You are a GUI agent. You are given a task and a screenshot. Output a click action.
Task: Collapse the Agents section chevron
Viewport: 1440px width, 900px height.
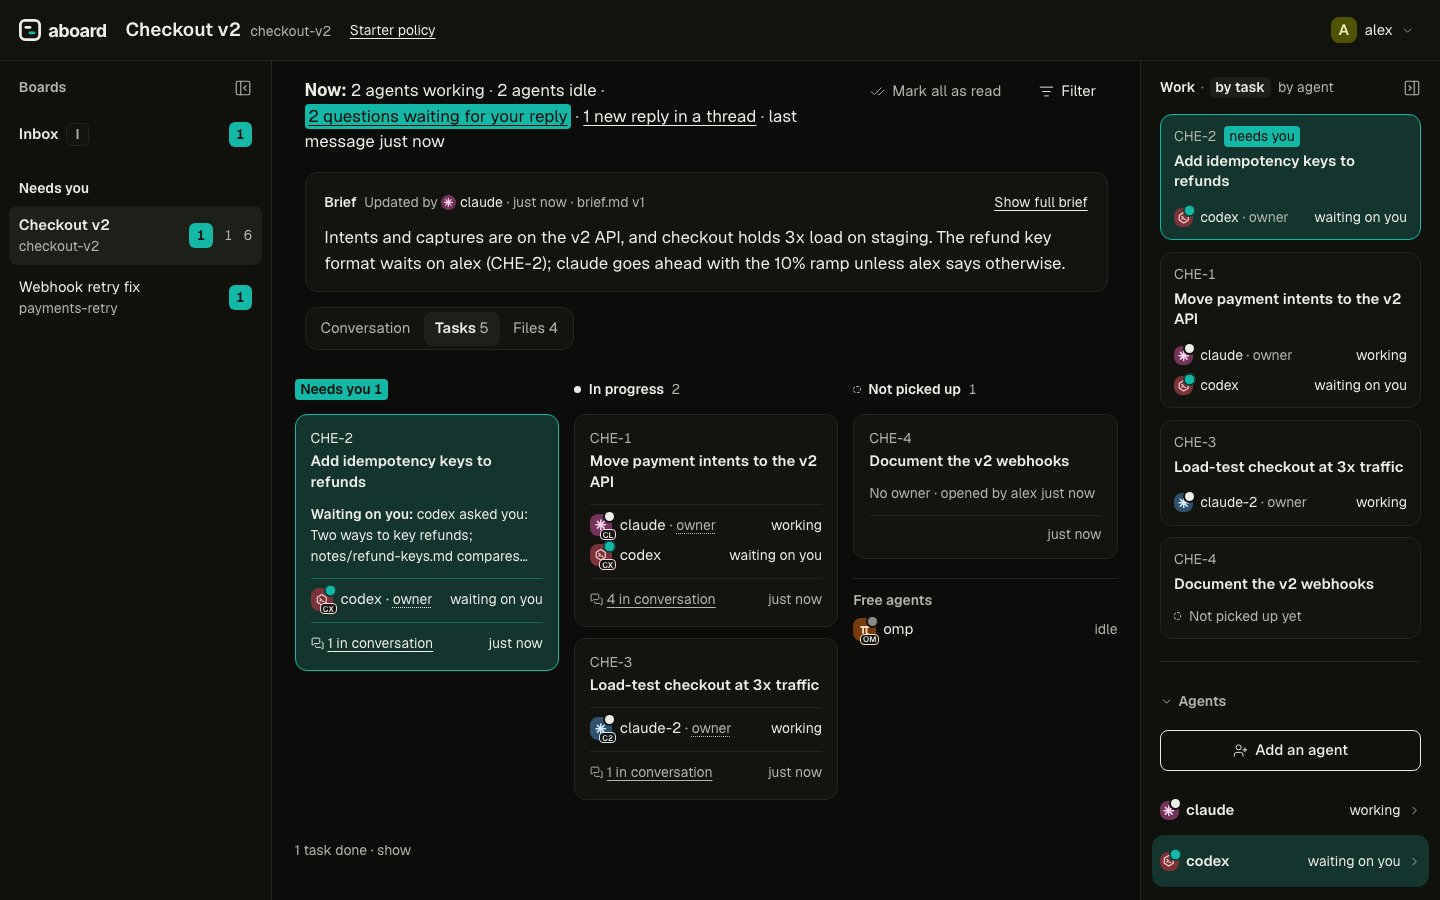[x=1166, y=702]
